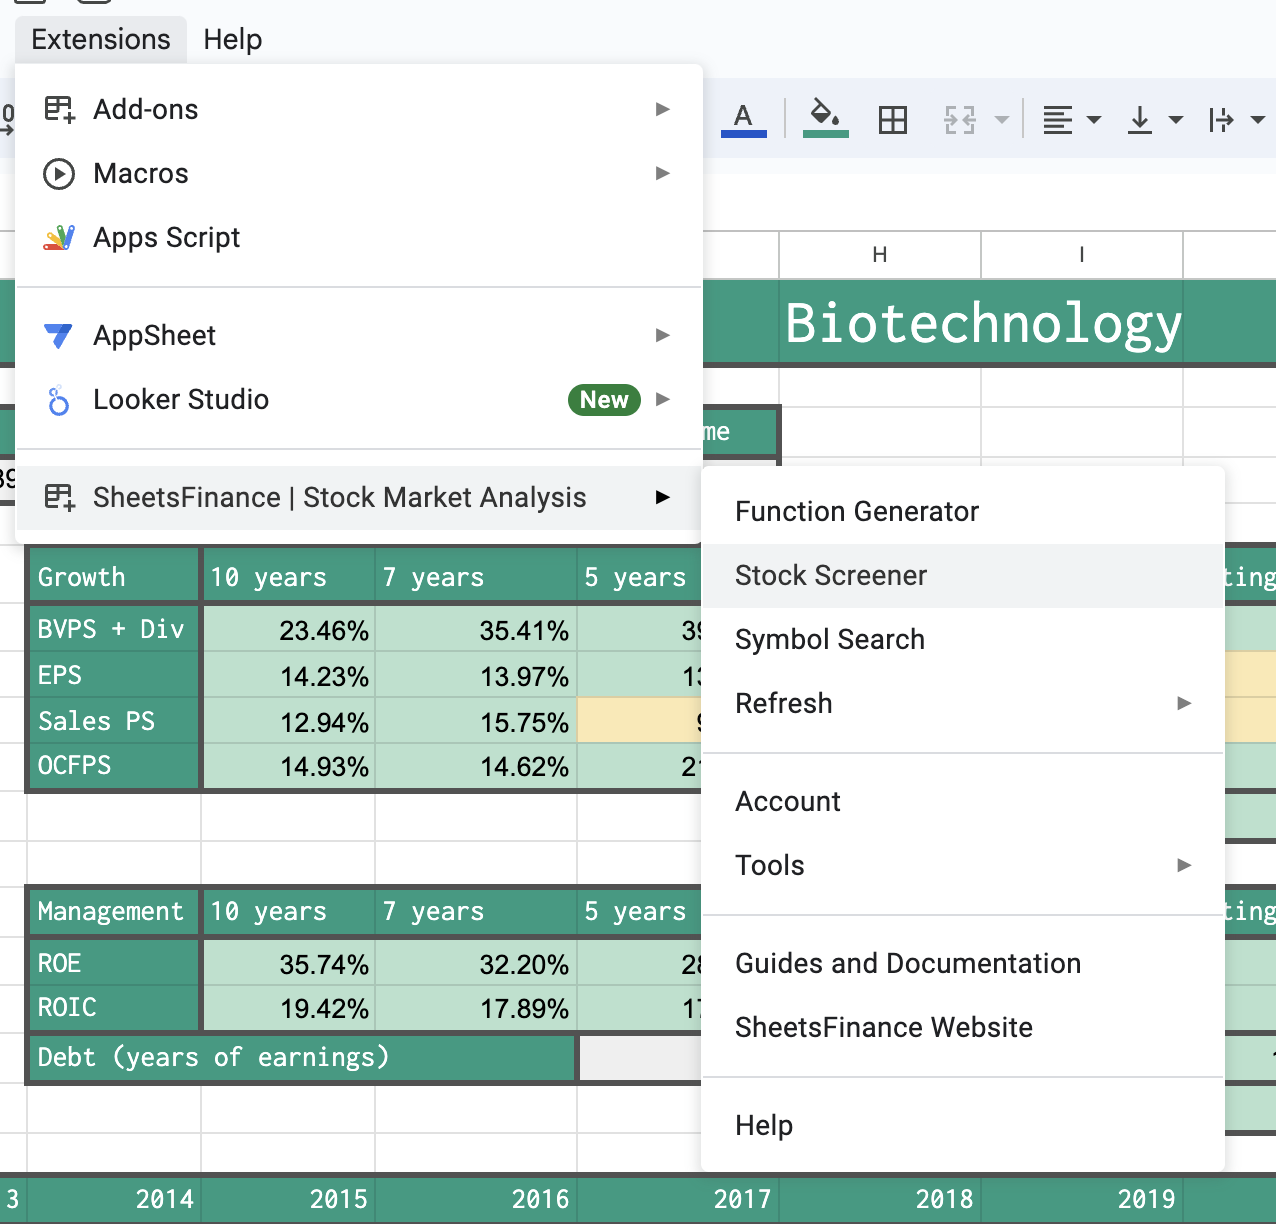1276x1224 pixels.
Task: Click the borders grid icon
Action: coord(892,120)
